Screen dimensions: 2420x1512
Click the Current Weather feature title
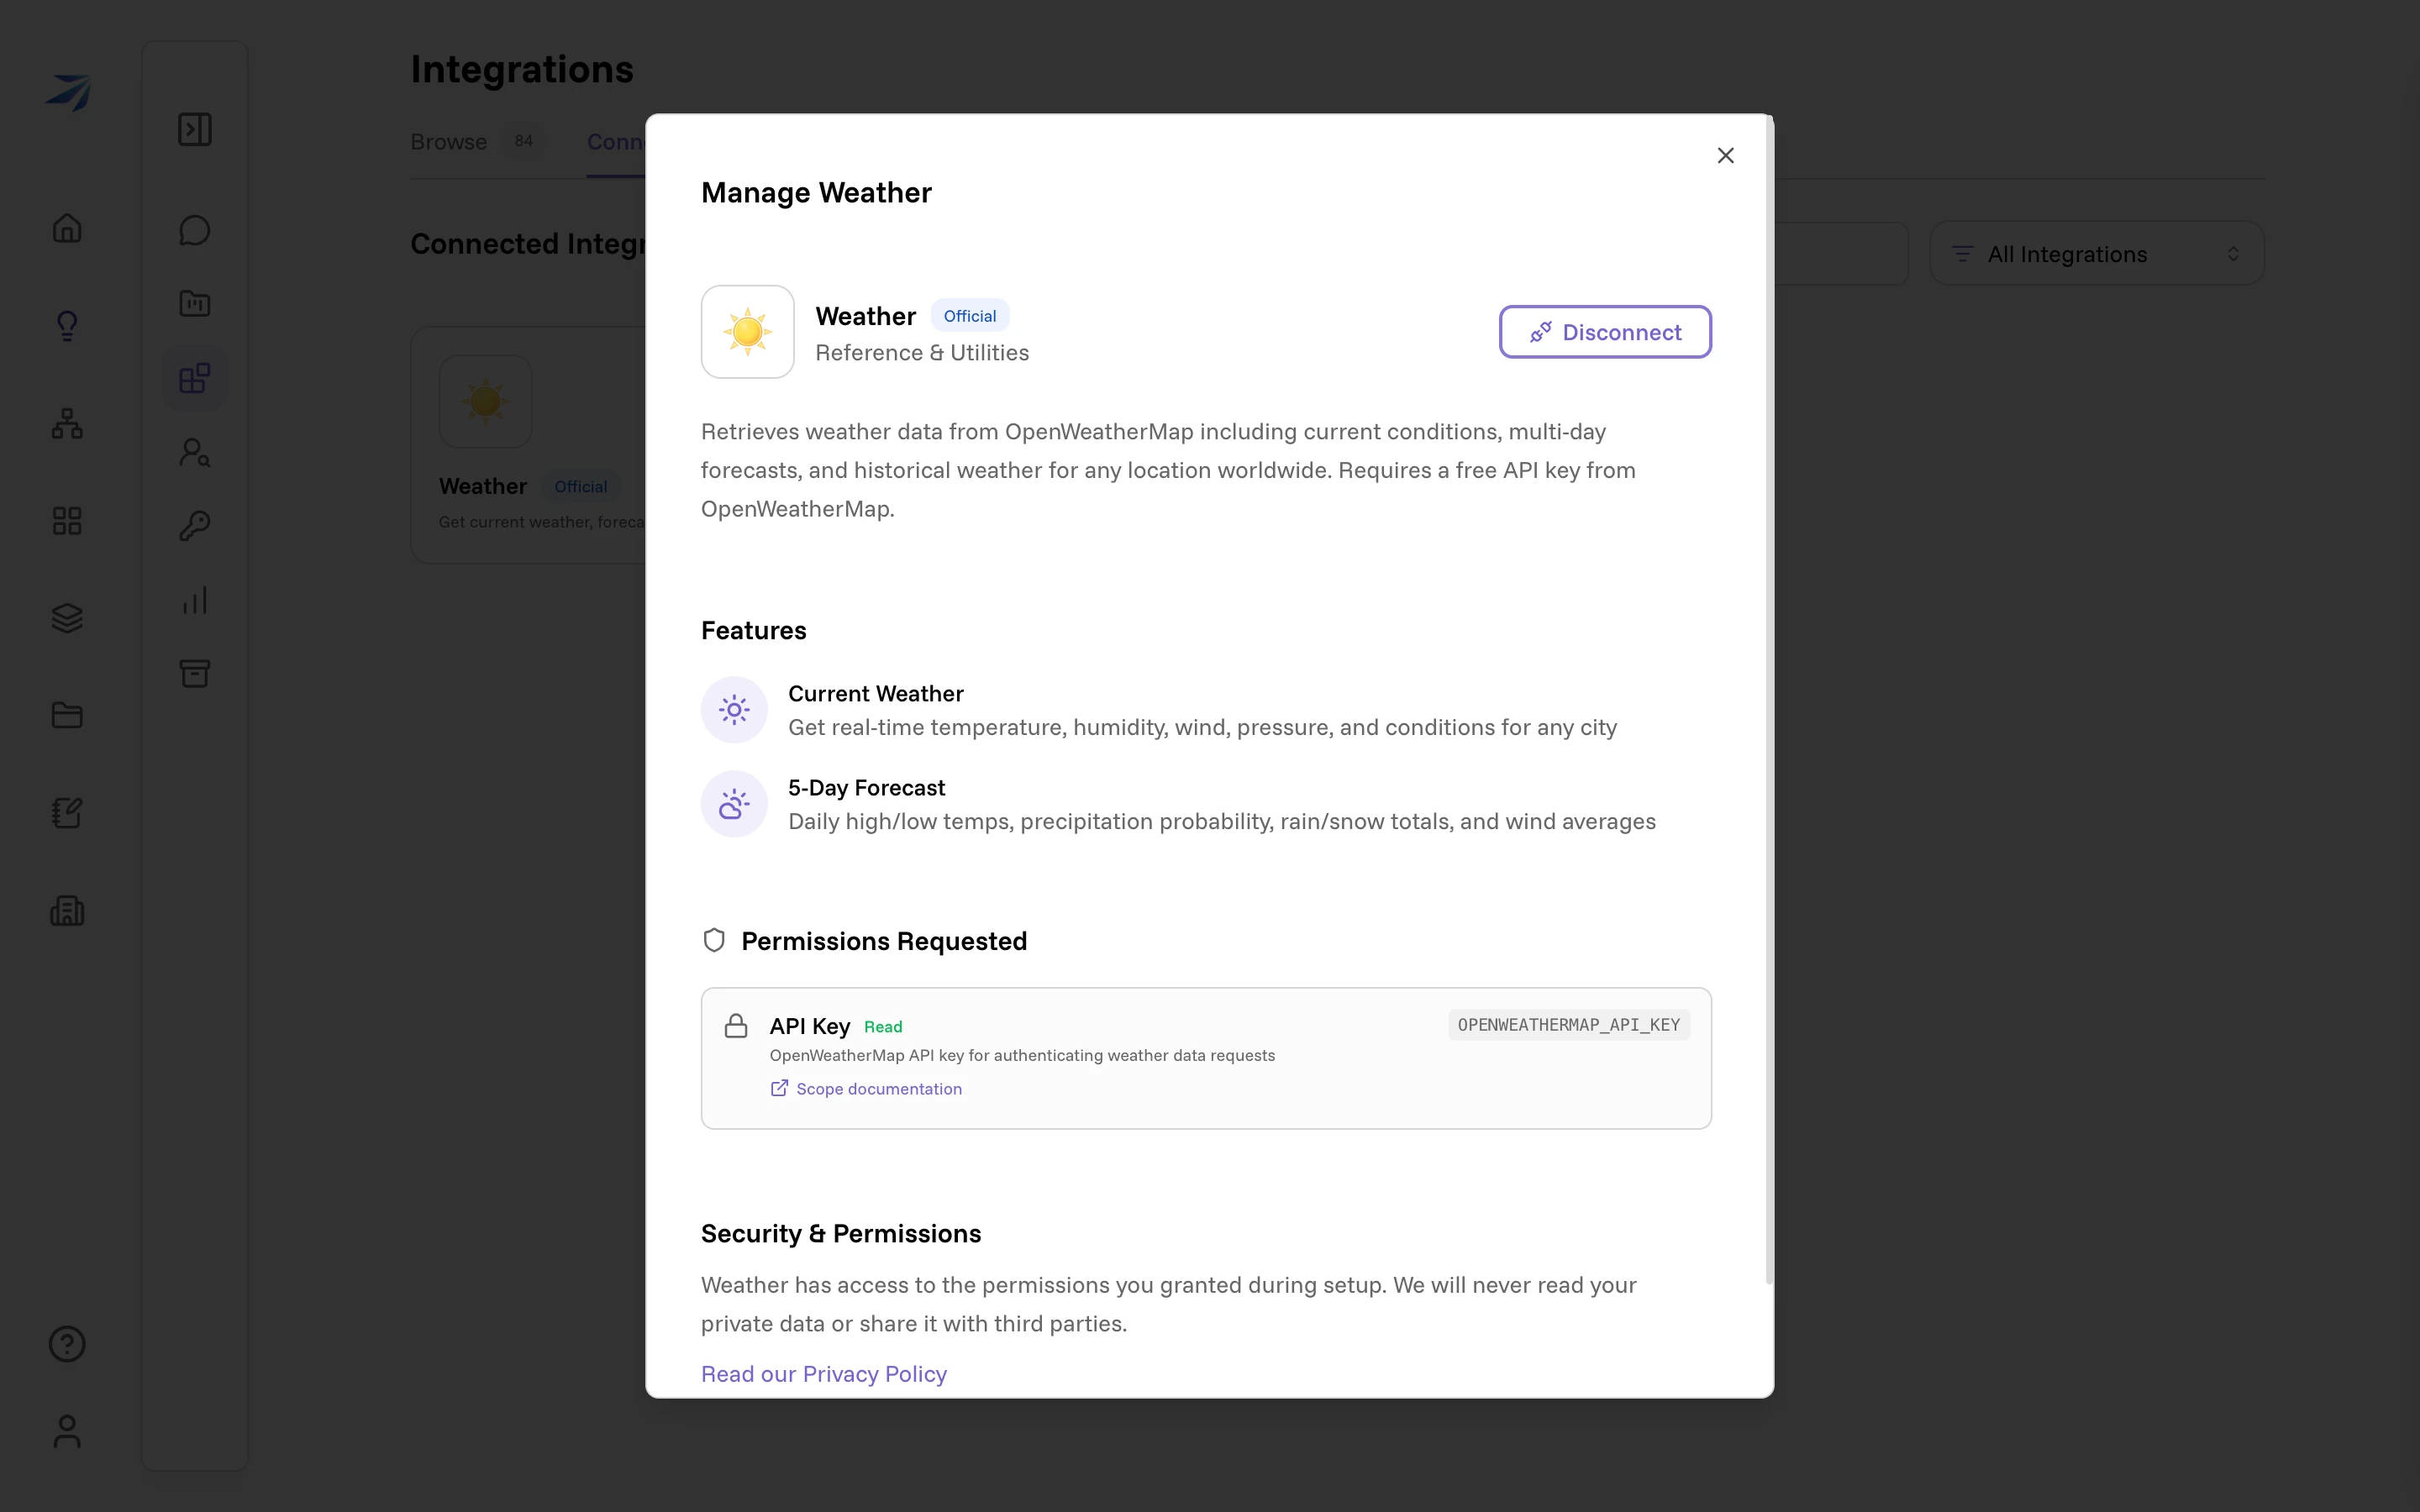tap(876, 694)
